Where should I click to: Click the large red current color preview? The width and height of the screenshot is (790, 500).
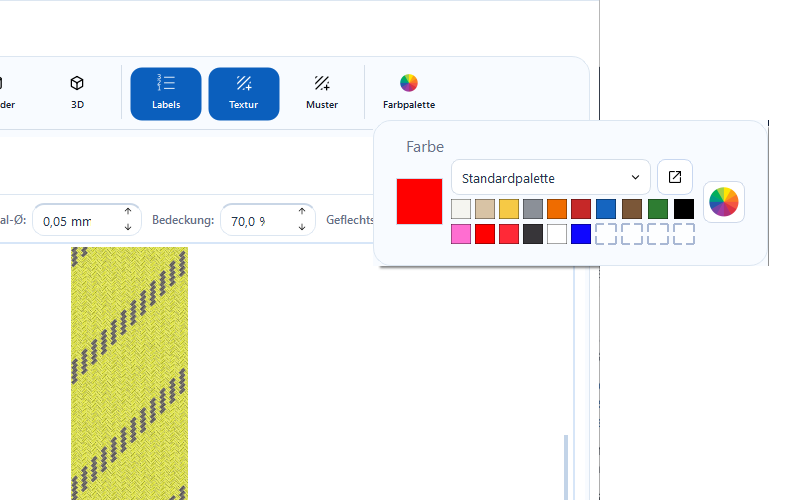coord(419,201)
